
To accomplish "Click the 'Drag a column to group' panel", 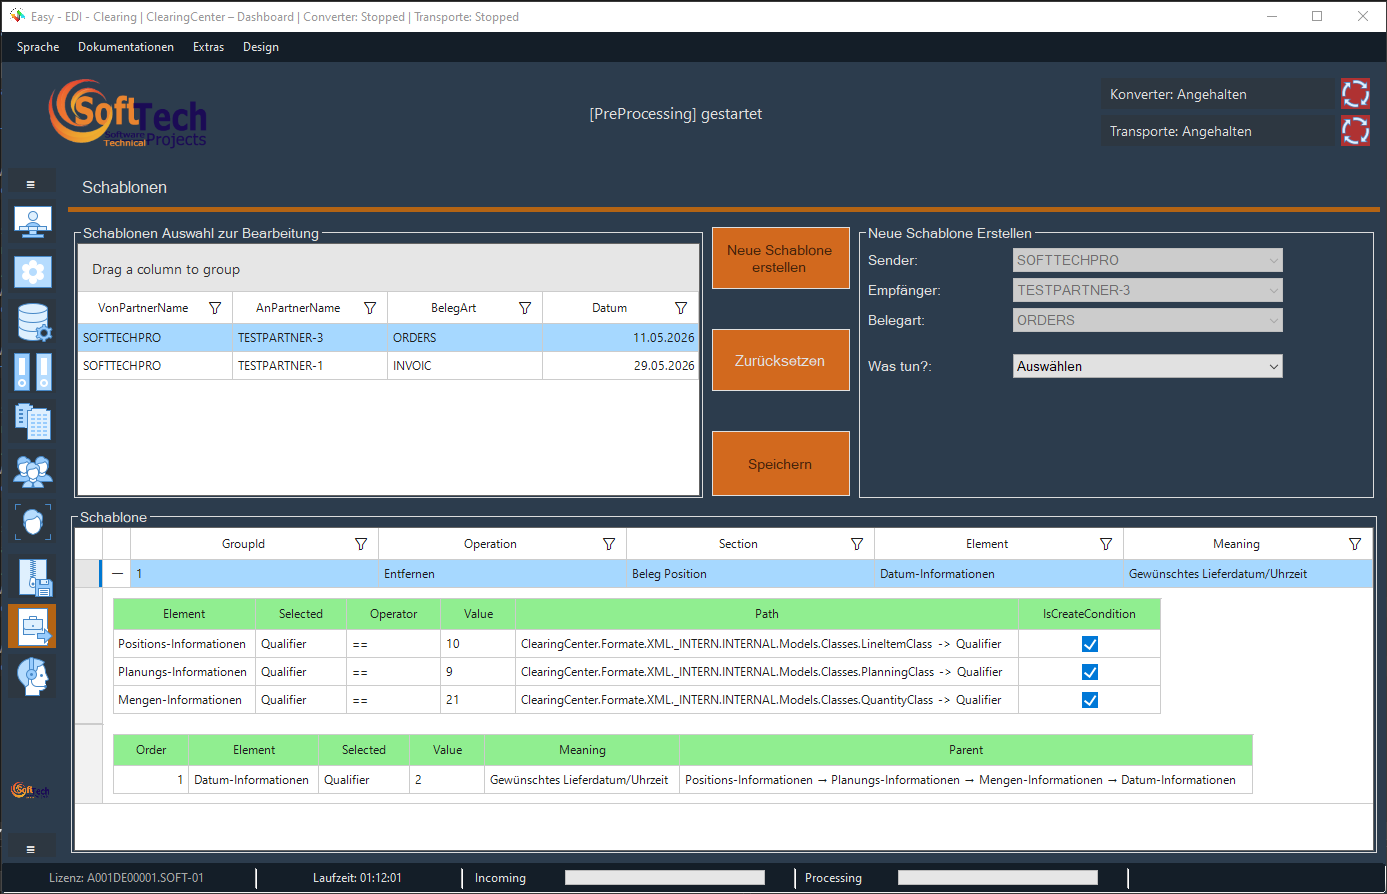I will 389,269.
